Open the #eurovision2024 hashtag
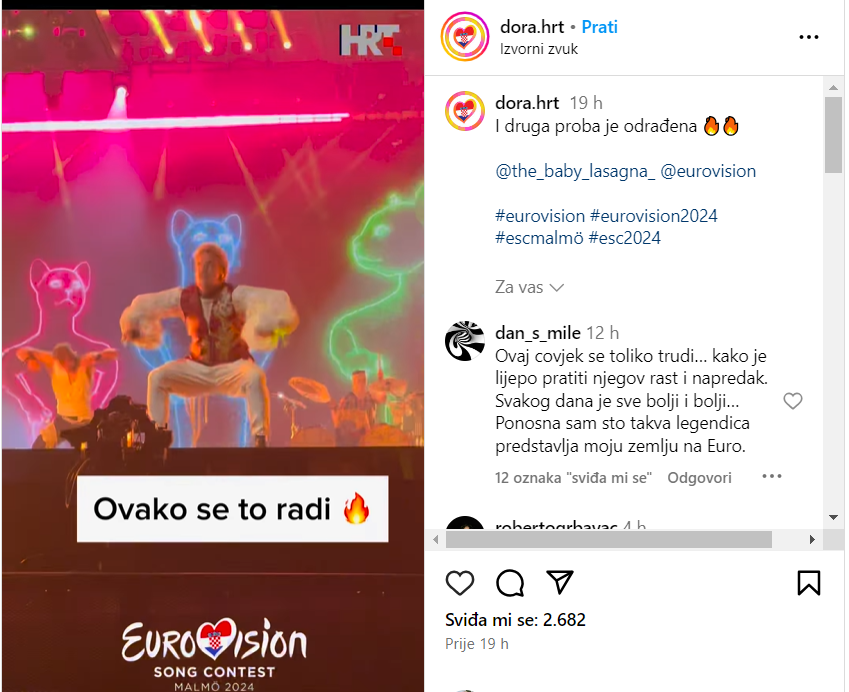Viewport: 849px width, 692px height. (654, 216)
